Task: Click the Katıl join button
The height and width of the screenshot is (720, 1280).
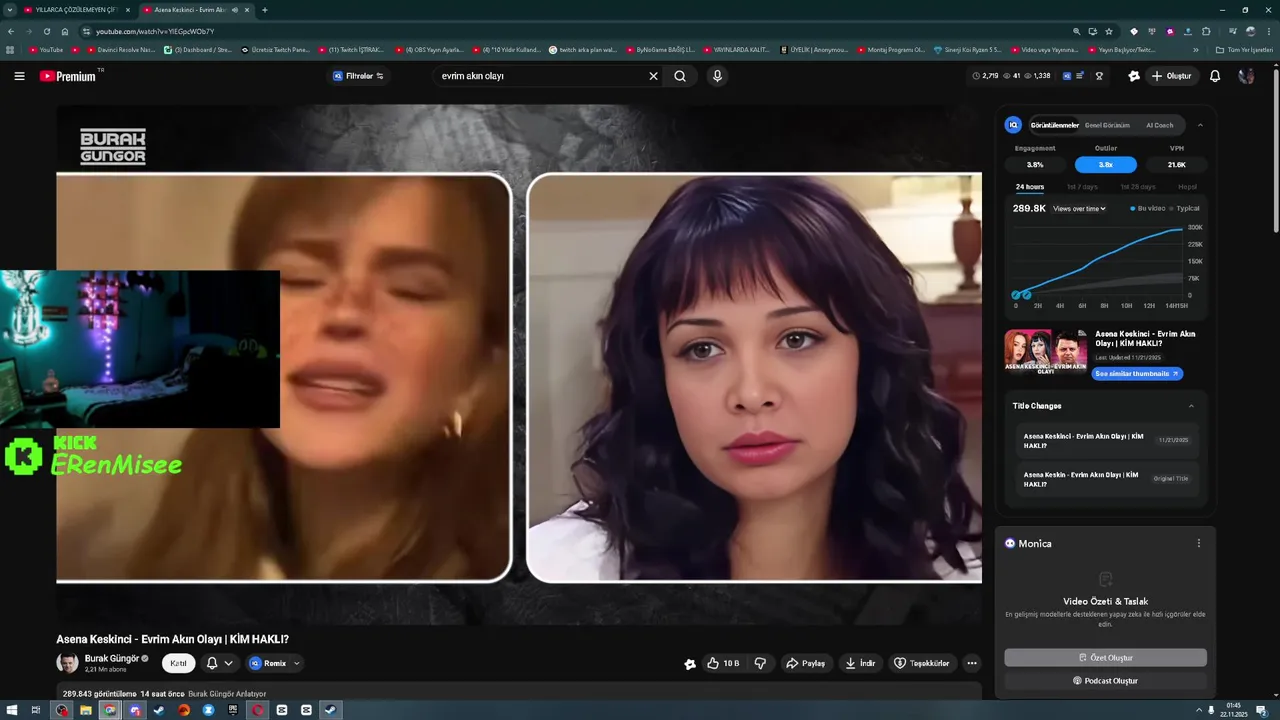Action: click(178, 663)
